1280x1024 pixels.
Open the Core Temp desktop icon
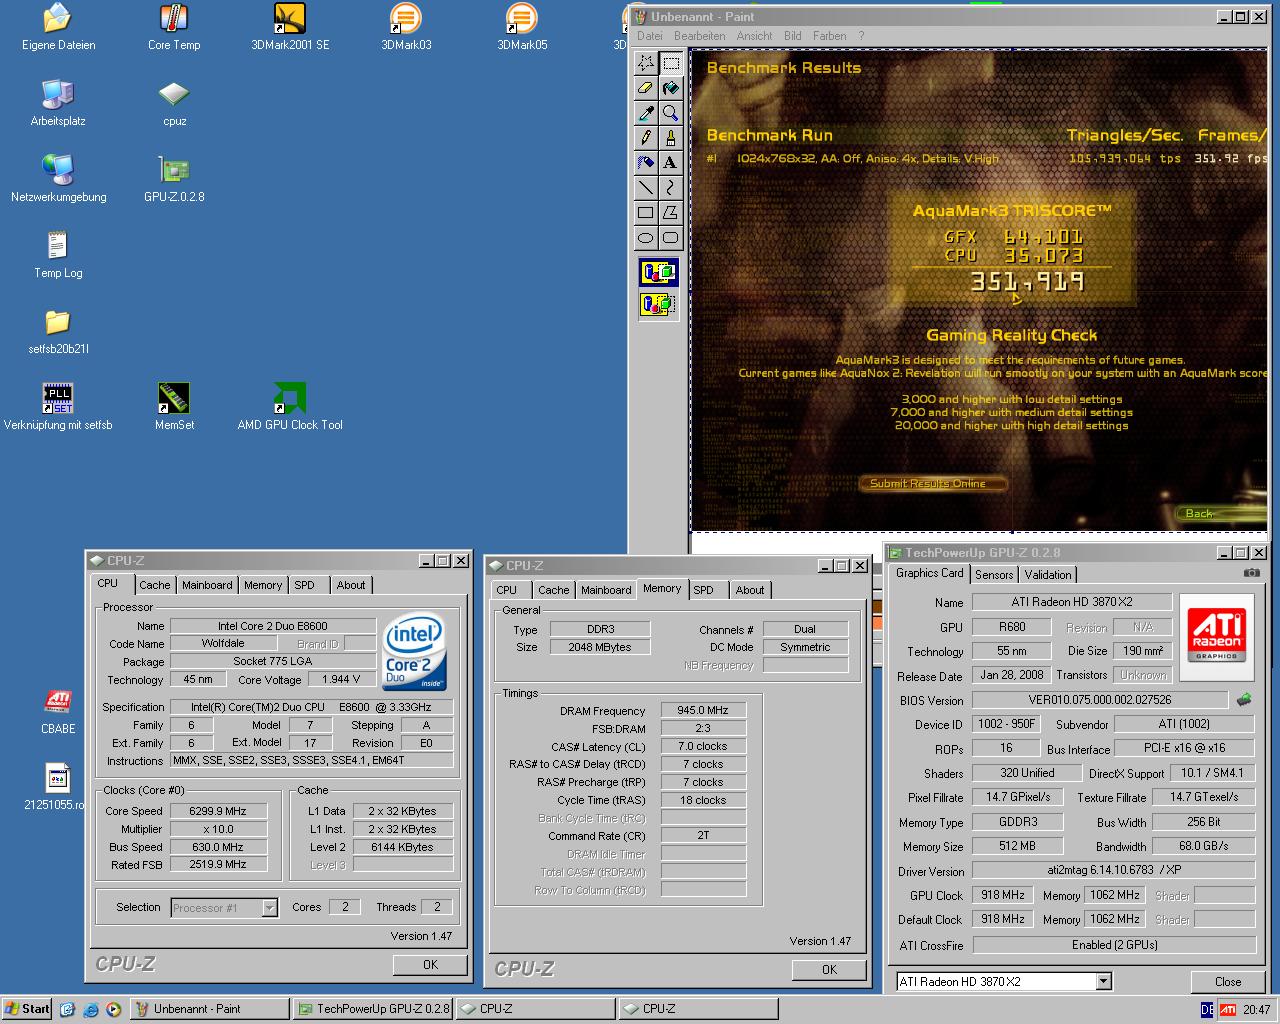[x=174, y=28]
